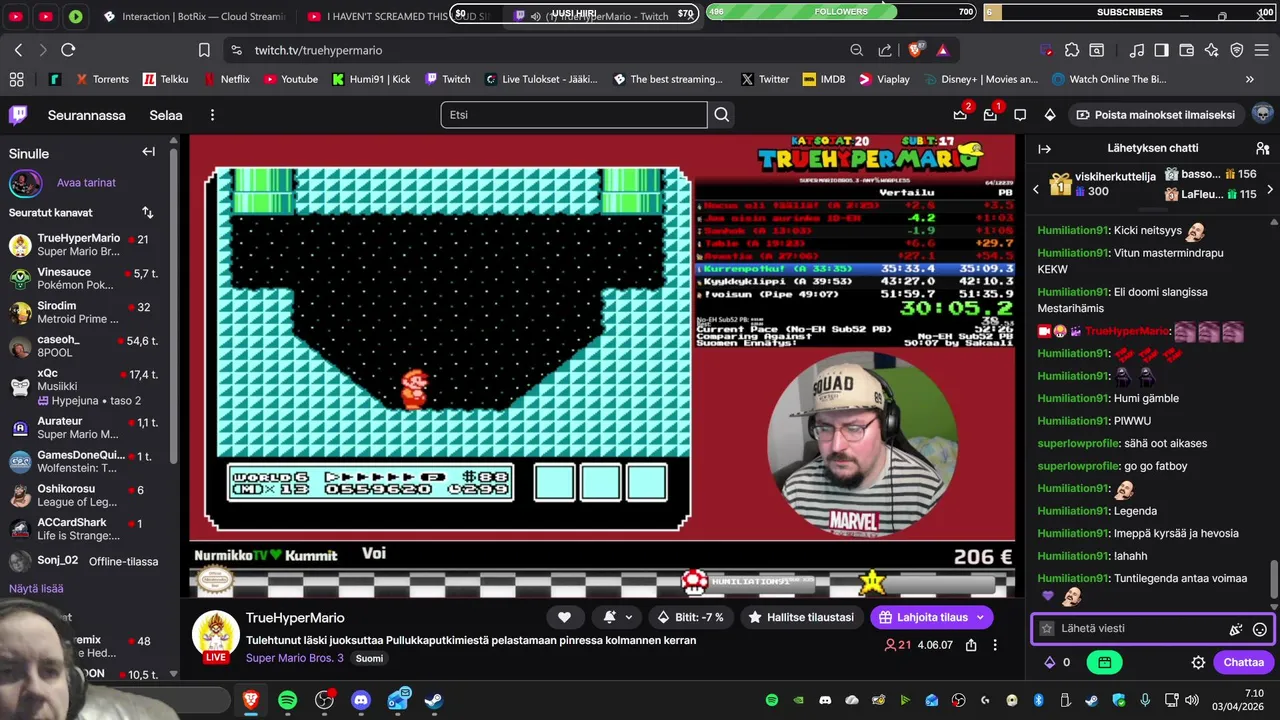Viewport: 1280px width, 720px height.
Task: Open stream more options three dots
Action: (x=995, y=645)
